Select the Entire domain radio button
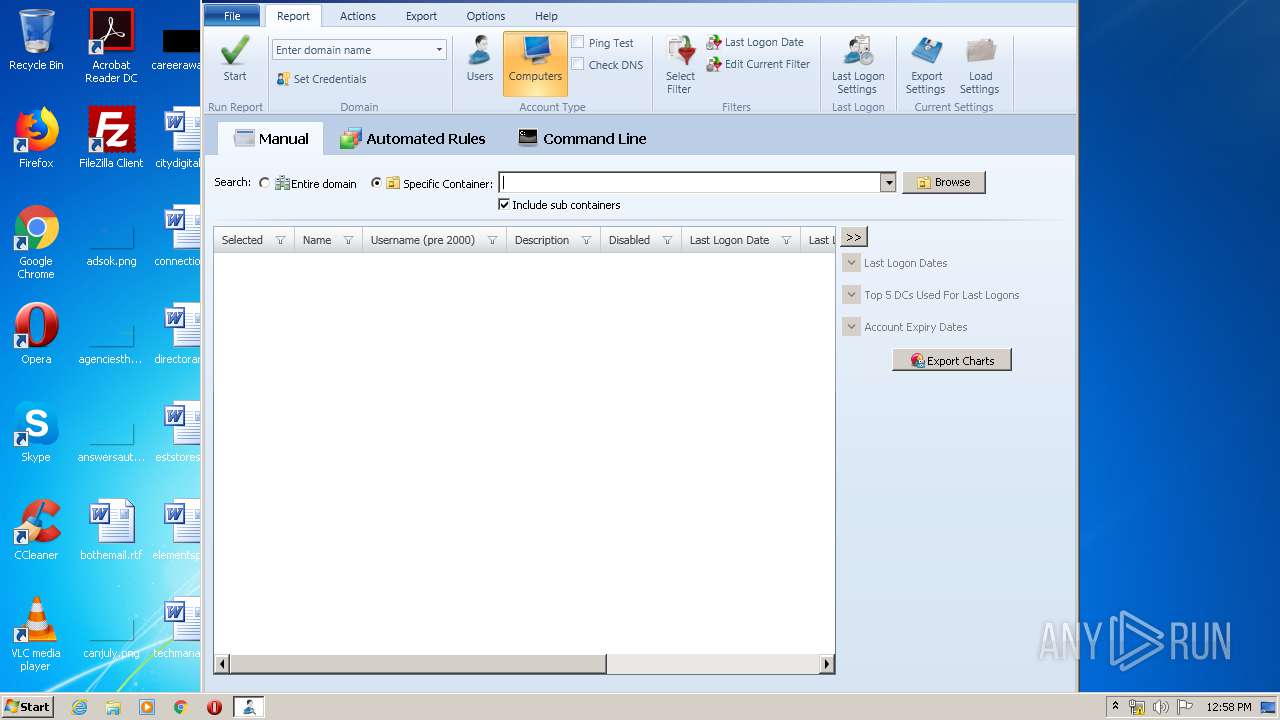The height and width of the screenshot is (720, 1280). (264, 183)
